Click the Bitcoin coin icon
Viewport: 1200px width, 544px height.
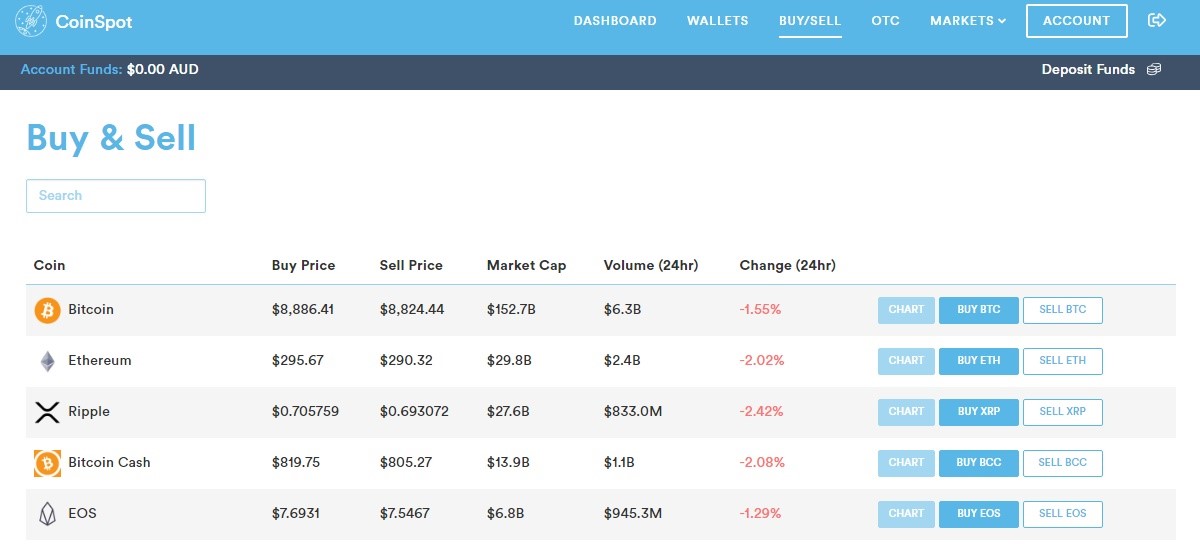(x=47, y=310)
